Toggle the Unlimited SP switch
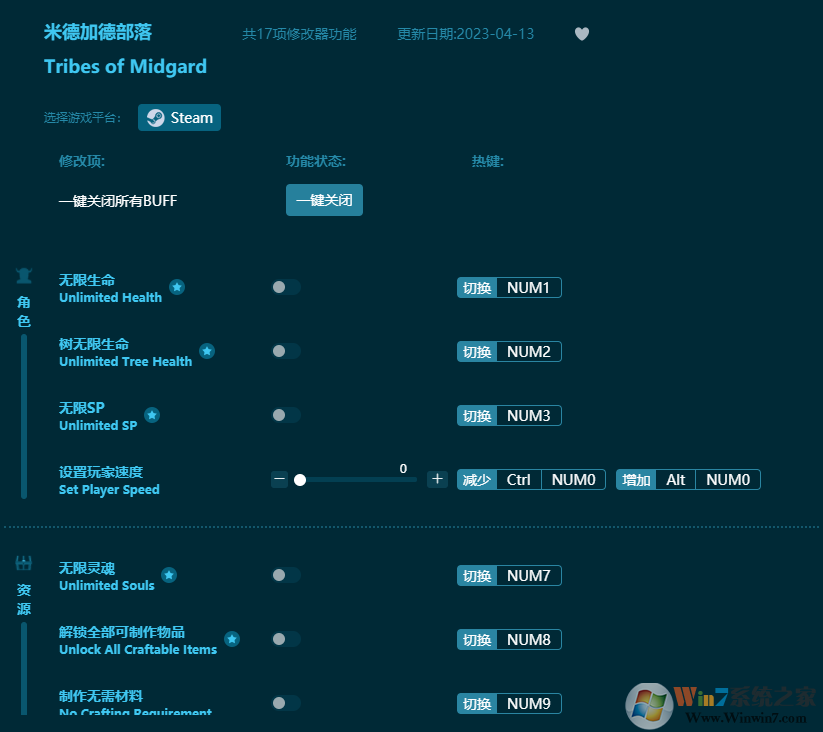823x732 pixels. point(286,415)
